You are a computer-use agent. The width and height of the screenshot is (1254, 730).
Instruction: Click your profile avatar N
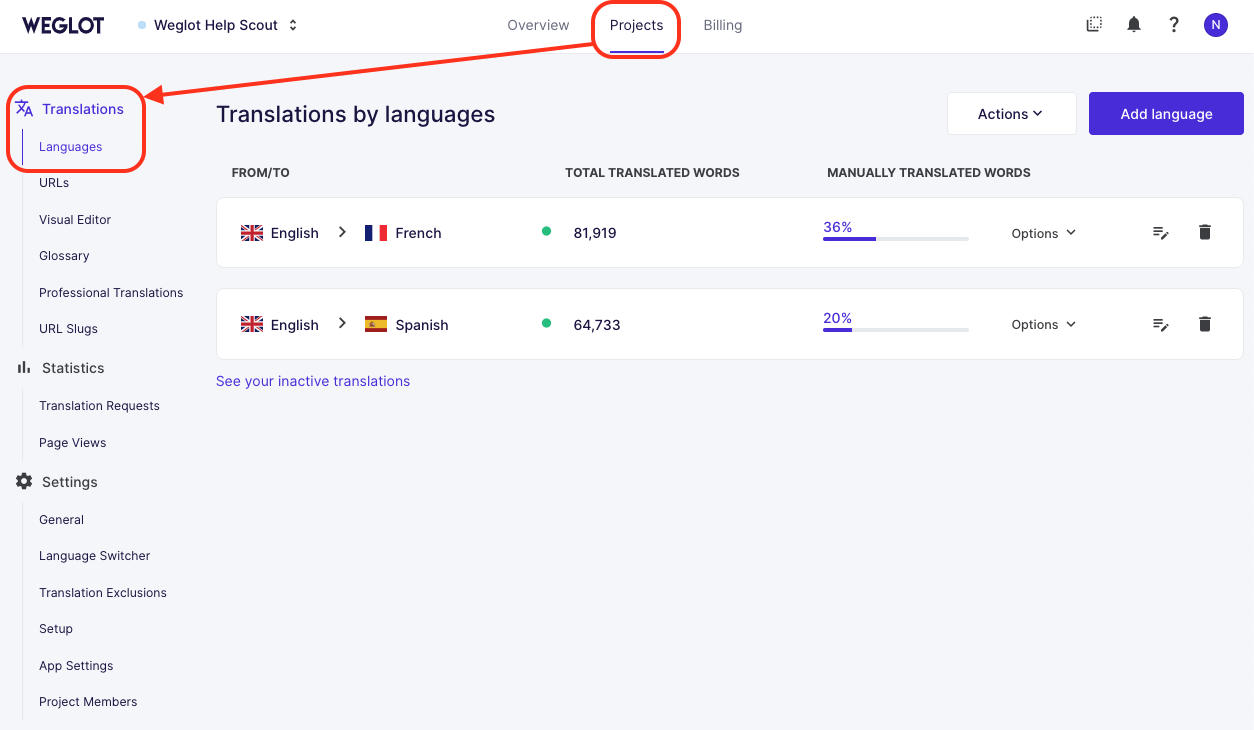[x=1215, y=24]
